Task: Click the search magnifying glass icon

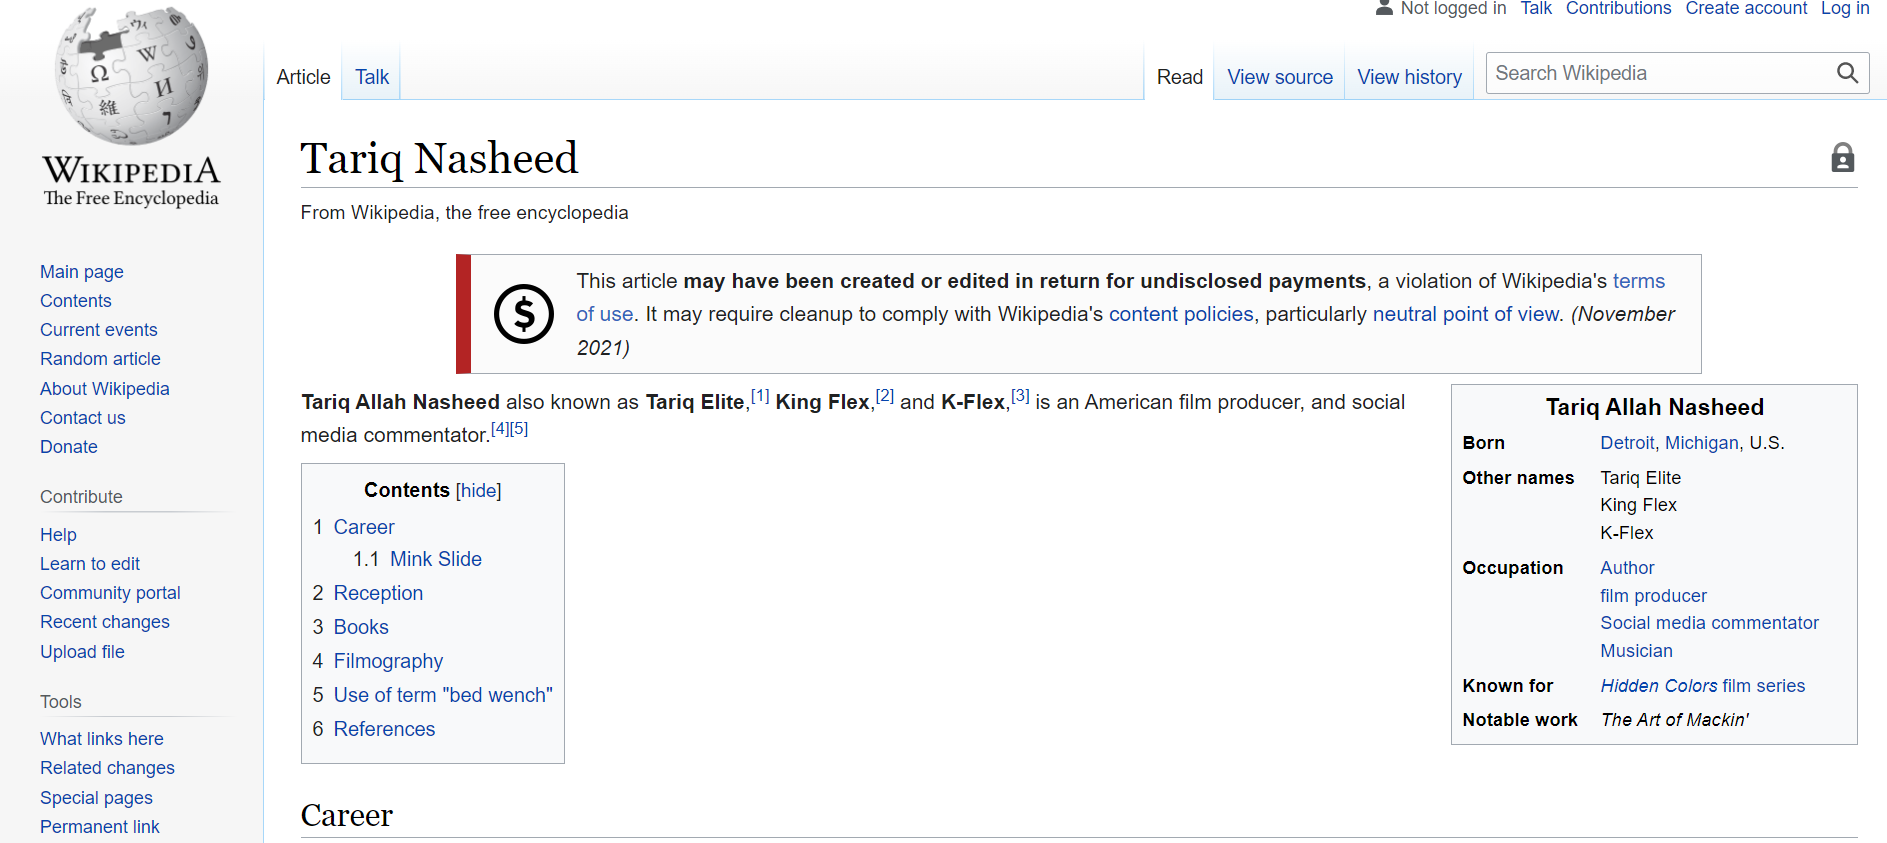Action: (1847, 73)
